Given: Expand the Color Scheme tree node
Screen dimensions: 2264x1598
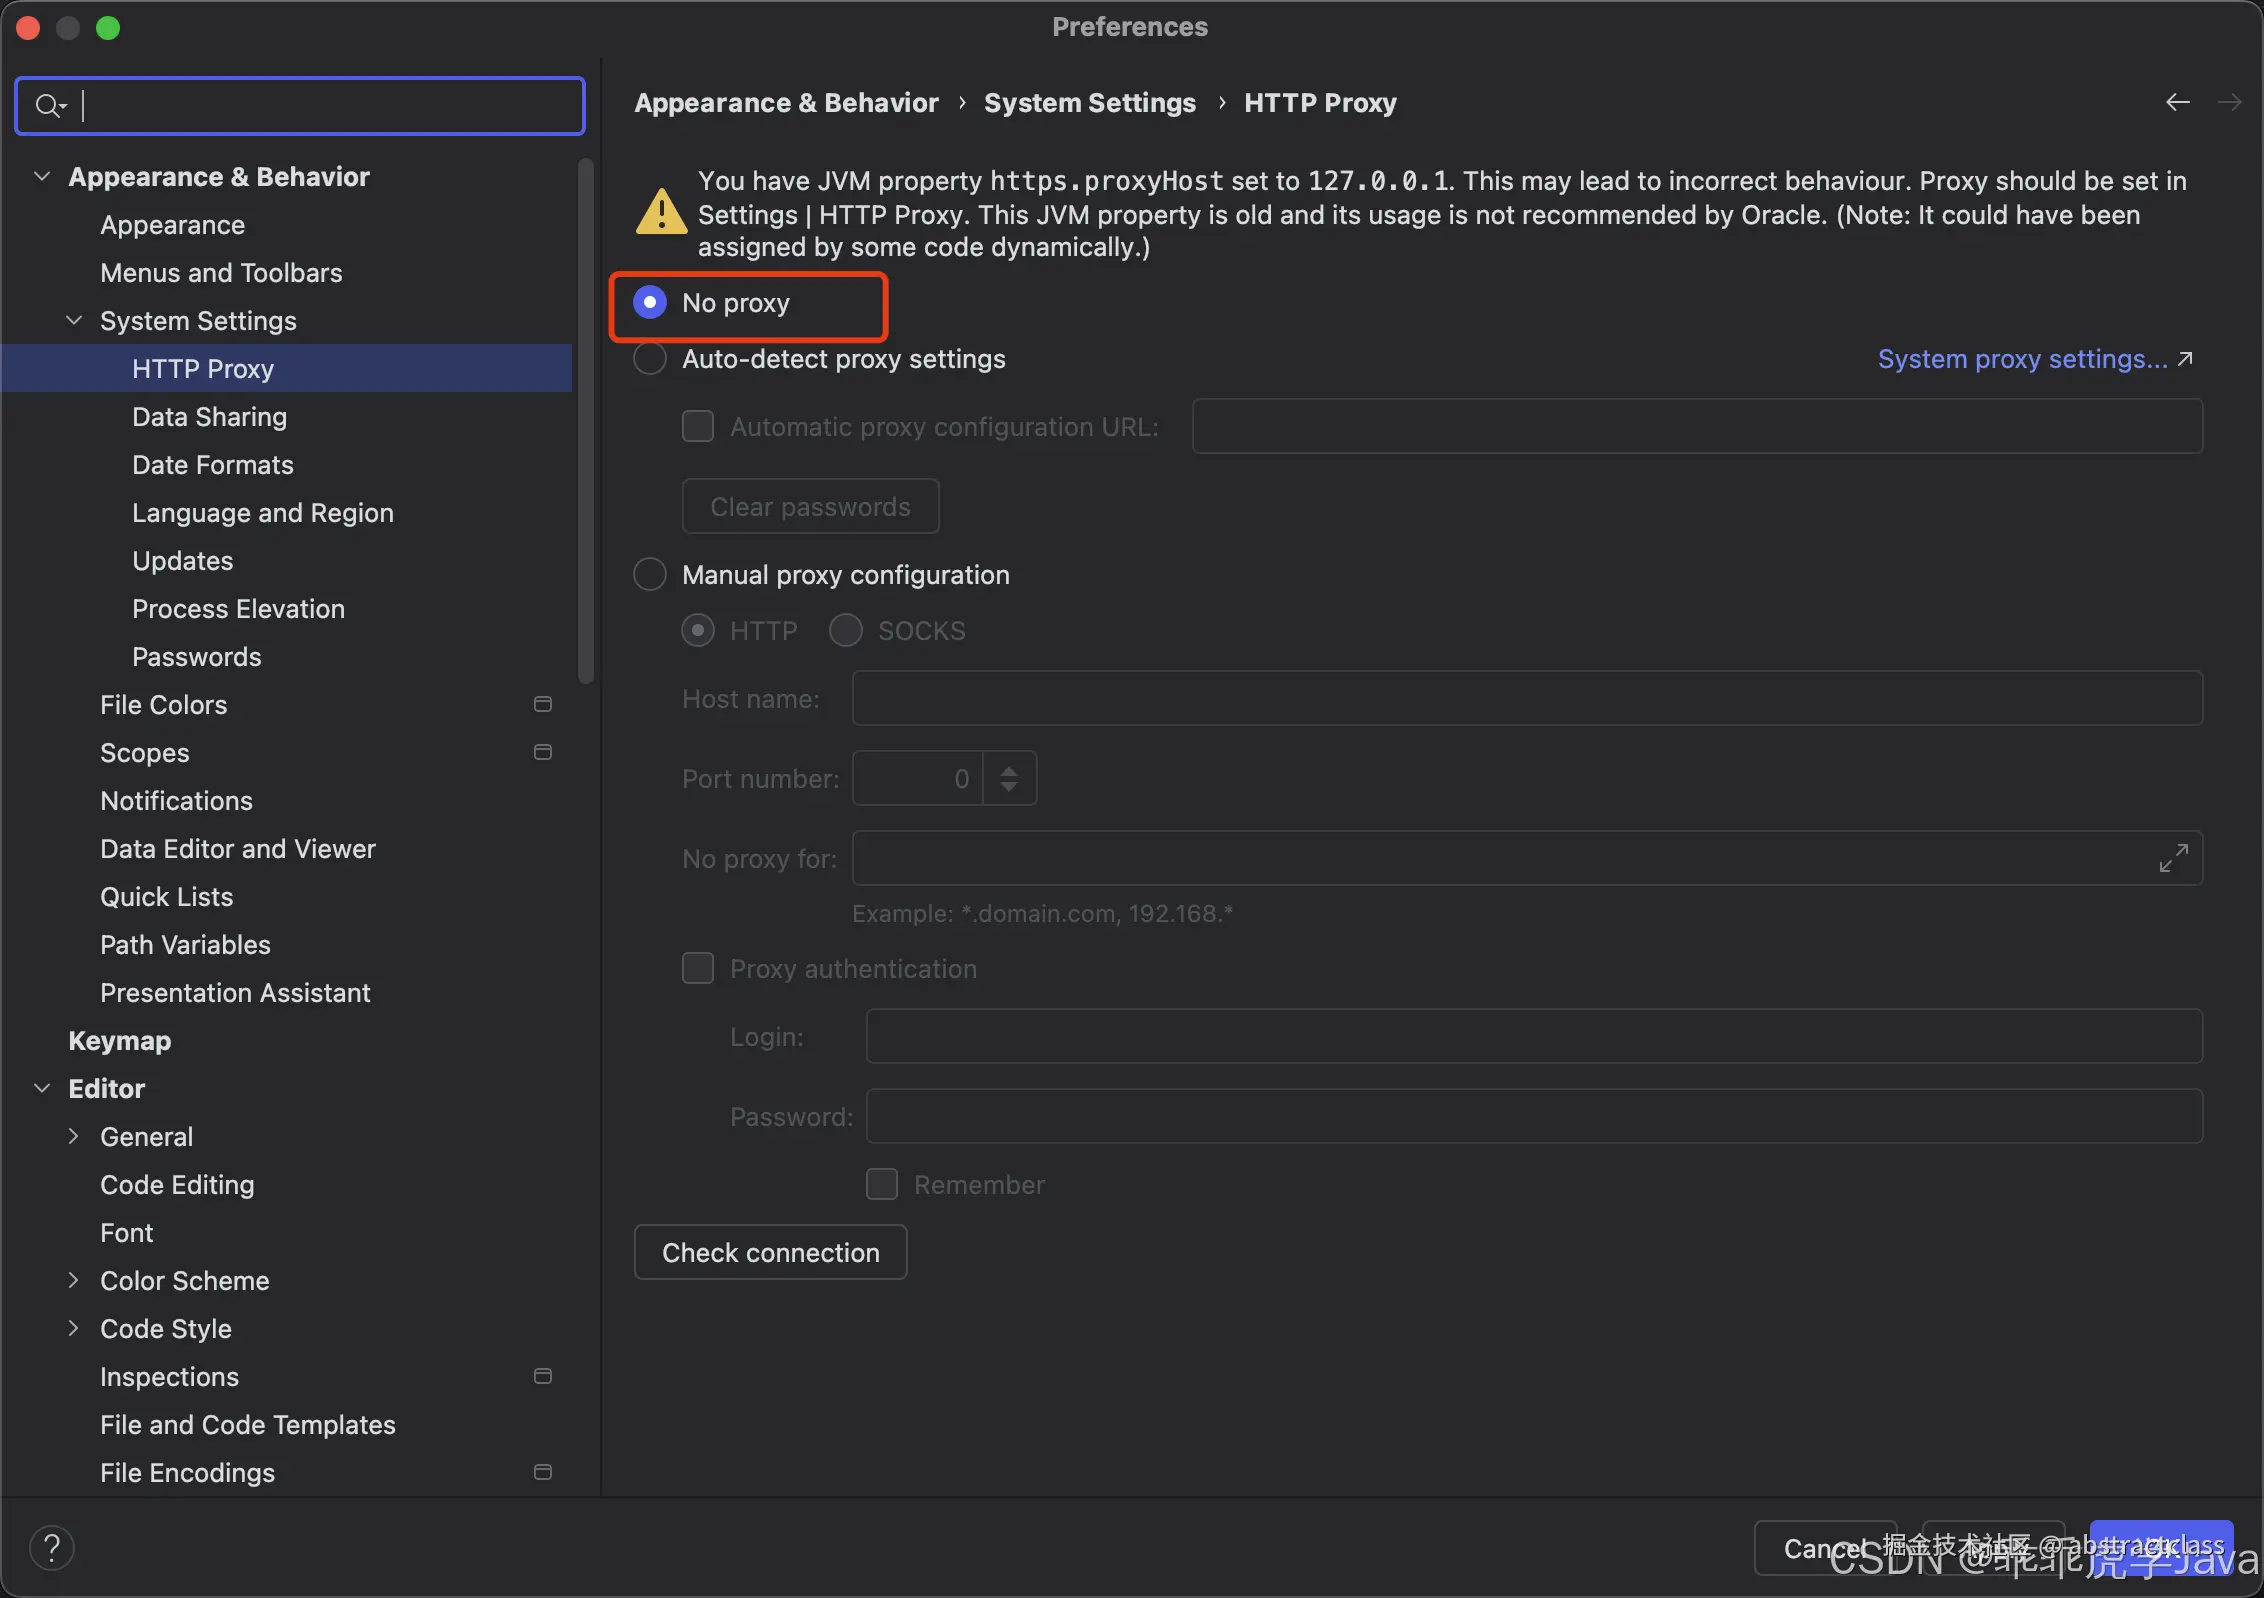Looking at the screenshot, I should [74, 1281].
